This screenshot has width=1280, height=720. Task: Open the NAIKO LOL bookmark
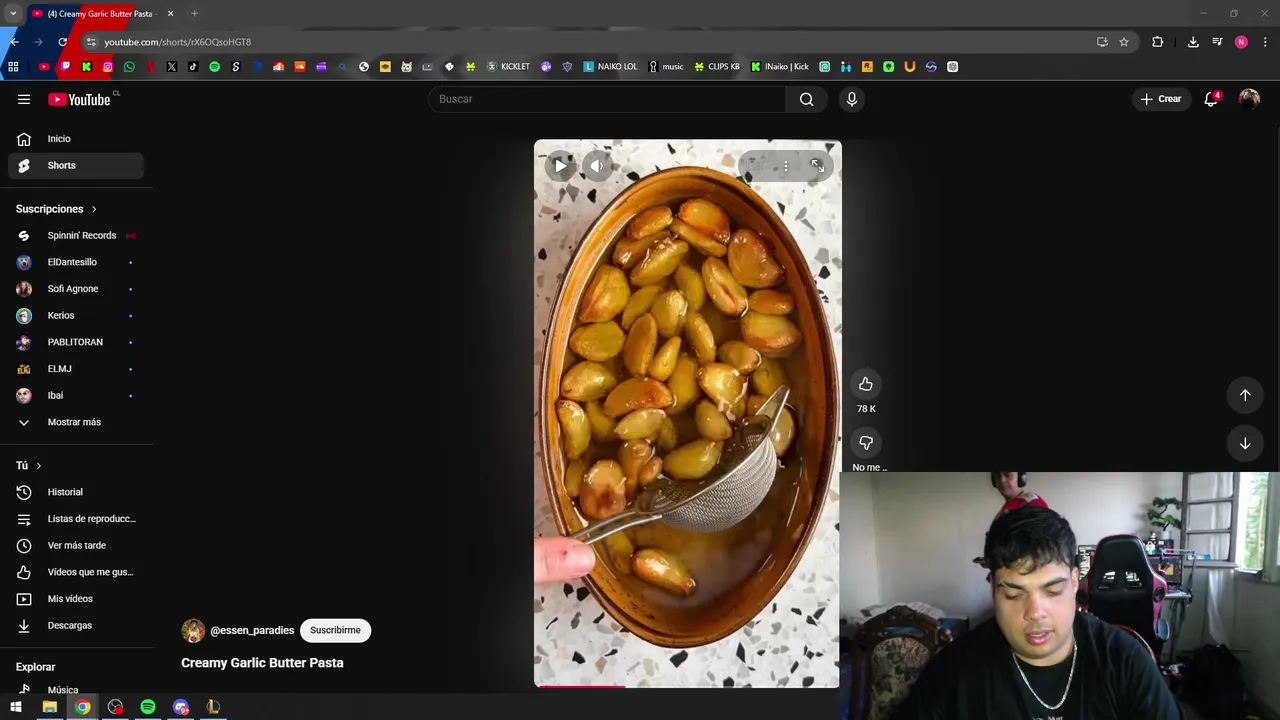click(x=610, y=67)
